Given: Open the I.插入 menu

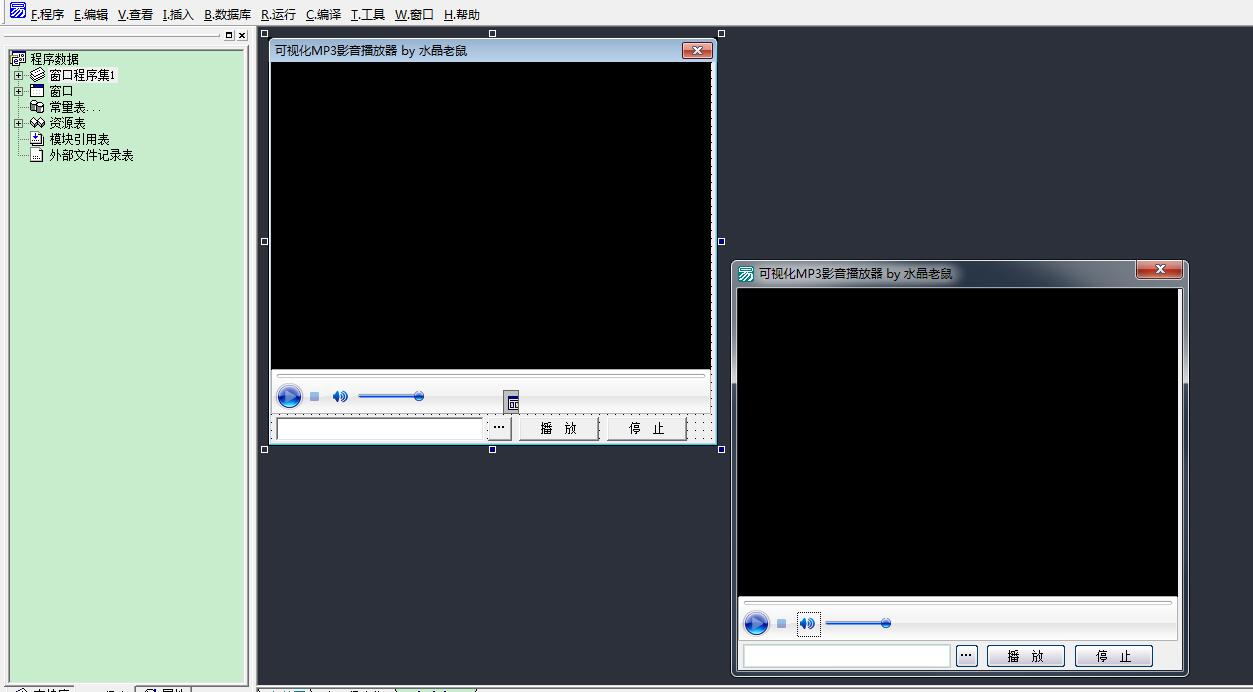Looking at the screenshot, I should click(x=178, y=15).
